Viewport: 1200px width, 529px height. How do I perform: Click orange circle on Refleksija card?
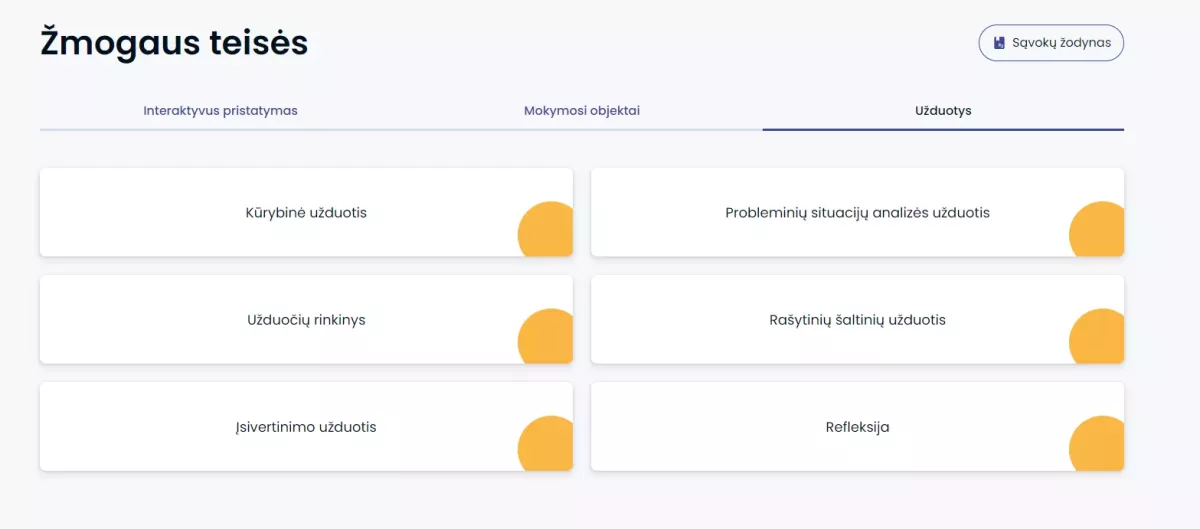click(1099, 444)
